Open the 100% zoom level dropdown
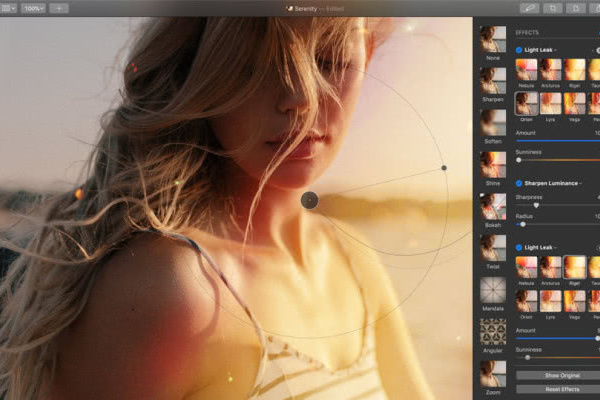The image size is (600, 400). (33, 8)
